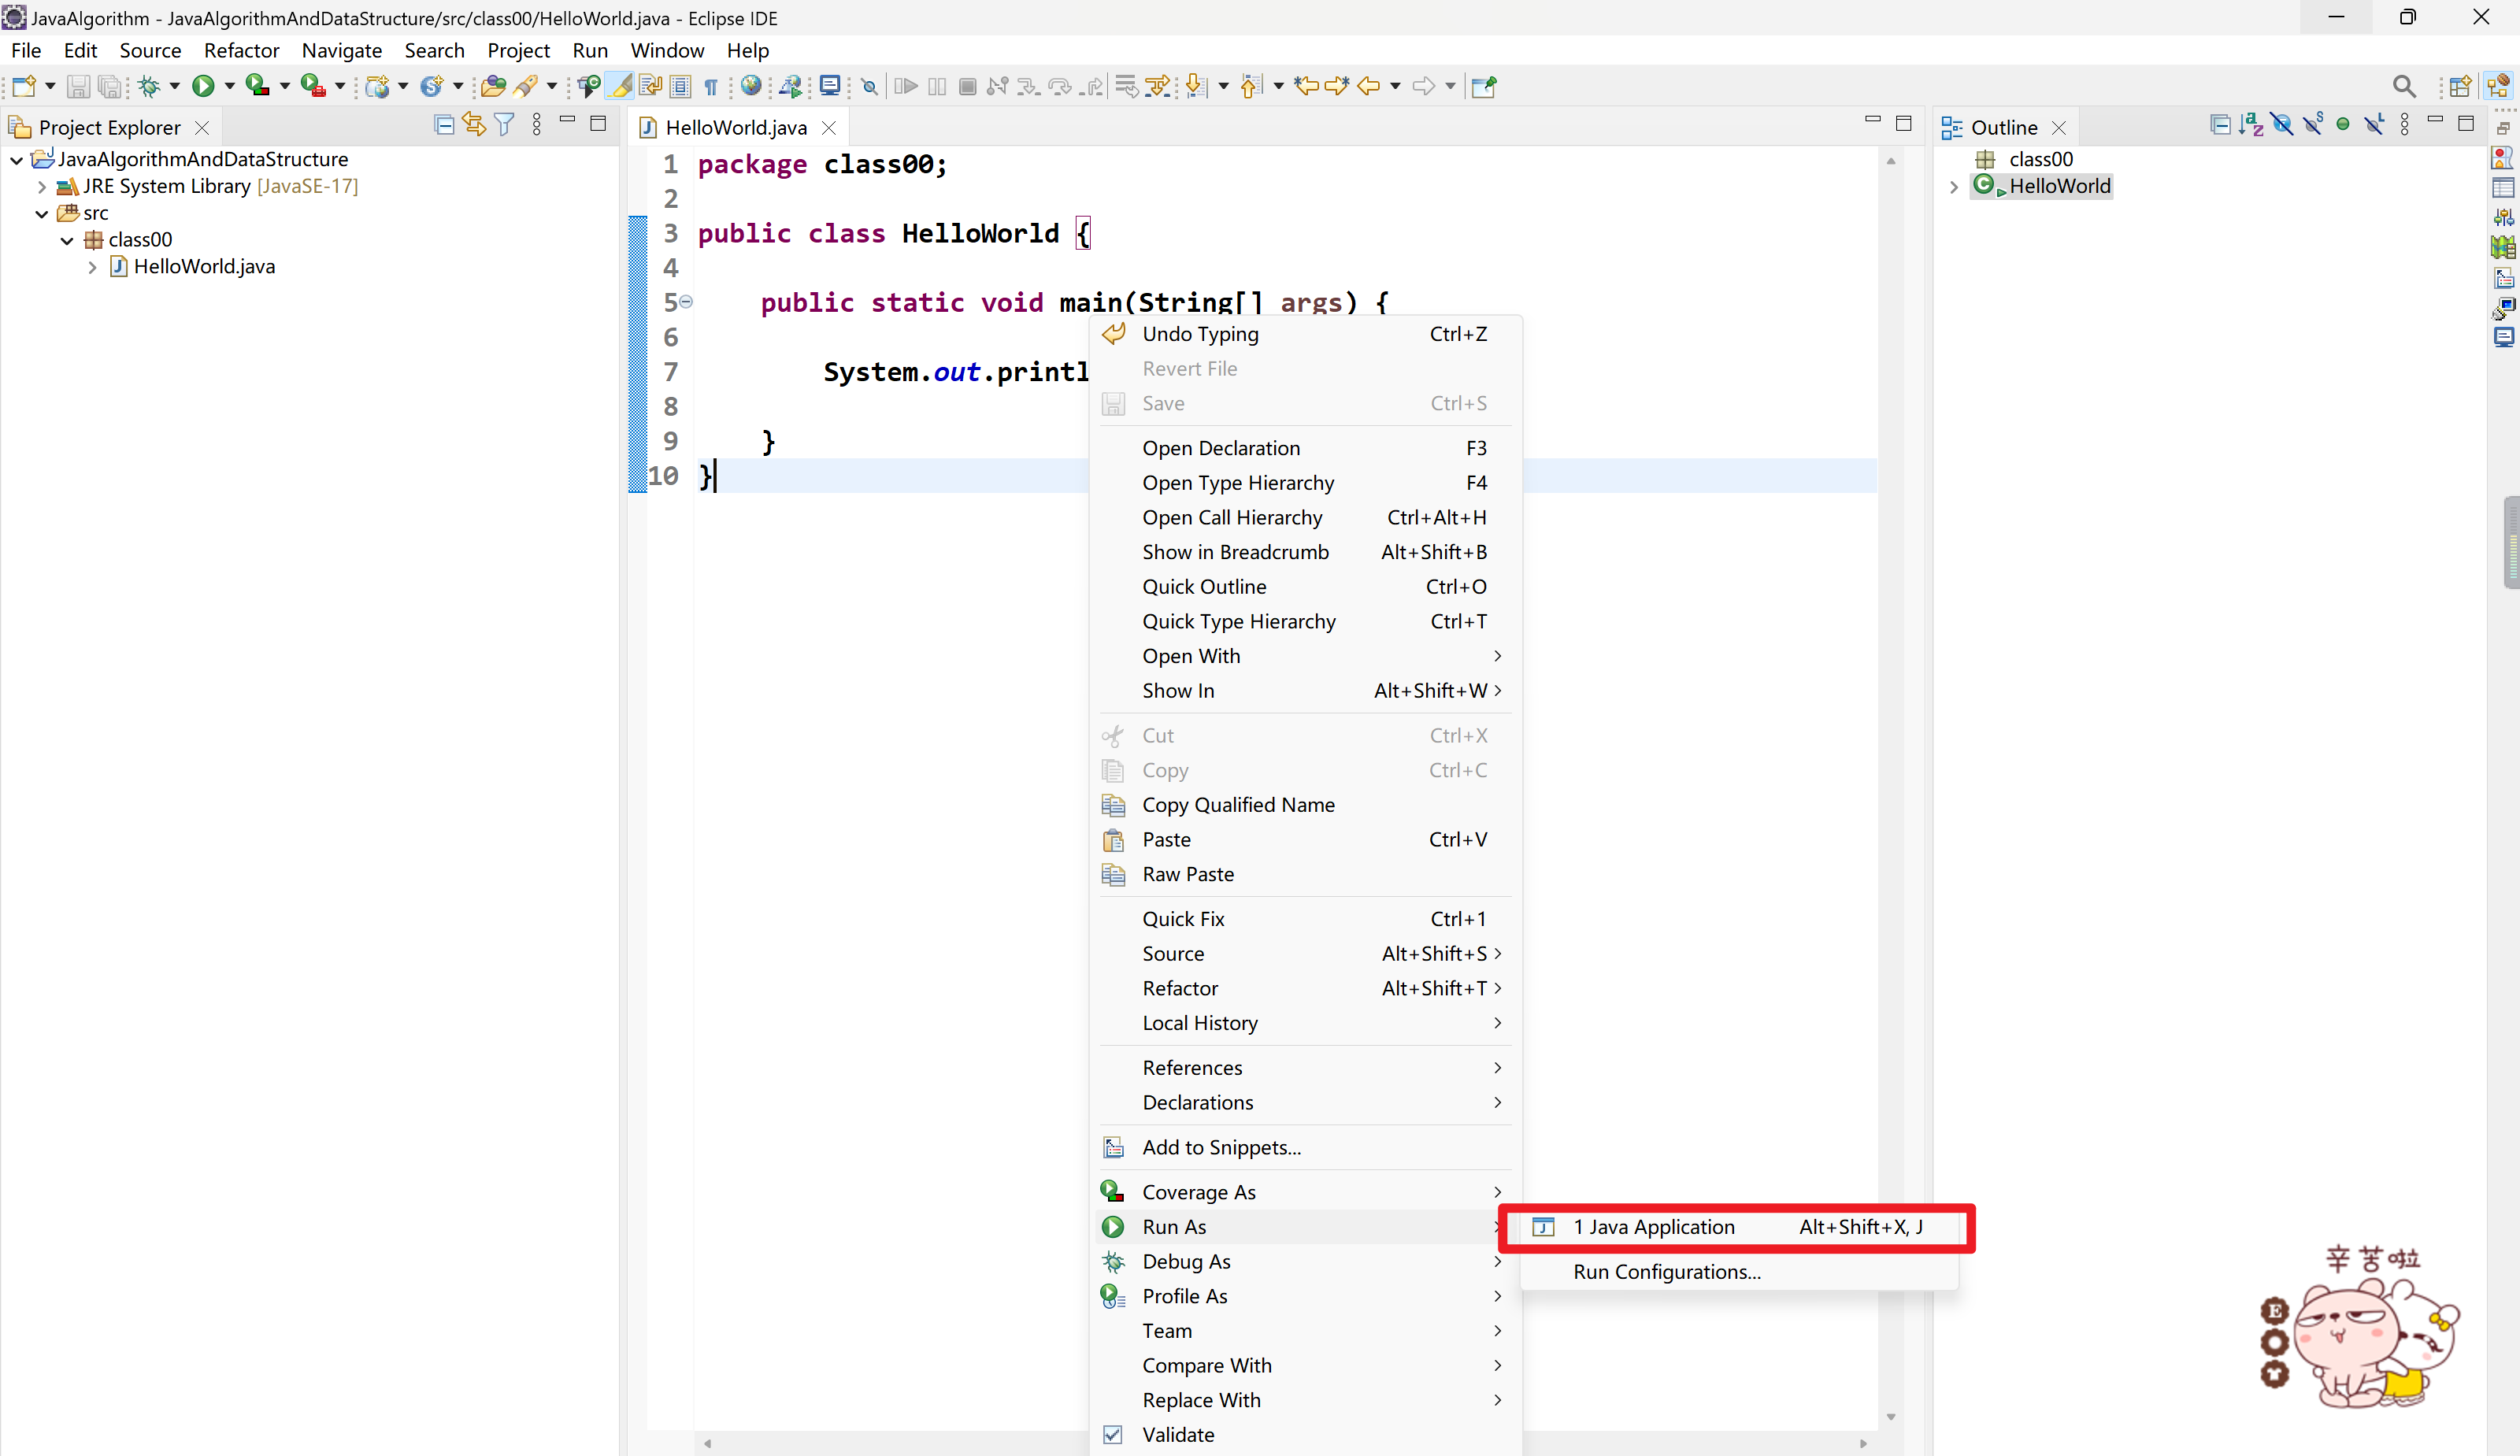This screenshot has height=1456, width=2520.
Task: Select the Java perspective button
Action: (x=2497, y=86)
